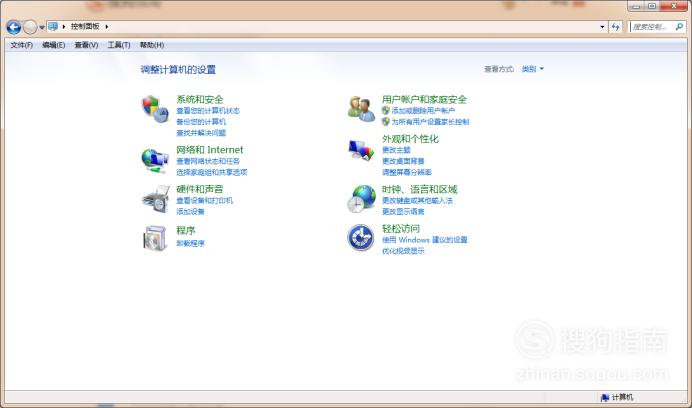This screenshot has width=692, height=408.
Task: Open the 文件(F) menu
Action: coord(22,45)
